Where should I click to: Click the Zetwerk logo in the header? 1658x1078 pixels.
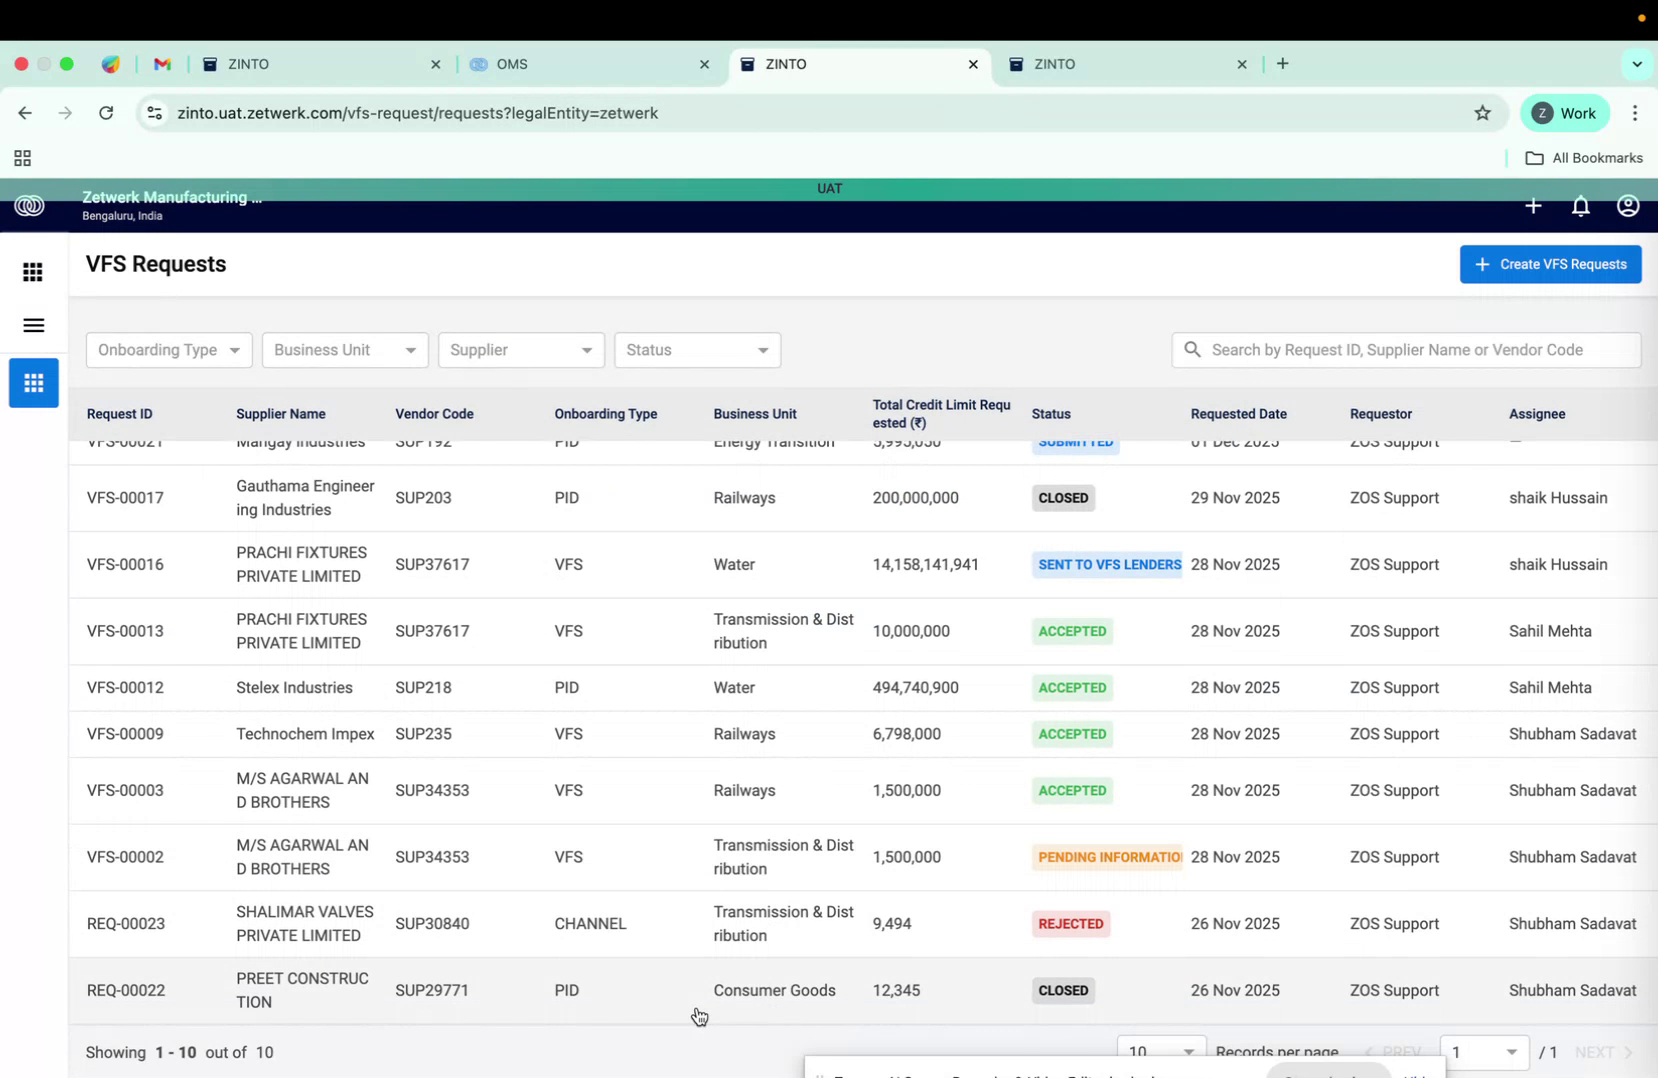[30, 206]
